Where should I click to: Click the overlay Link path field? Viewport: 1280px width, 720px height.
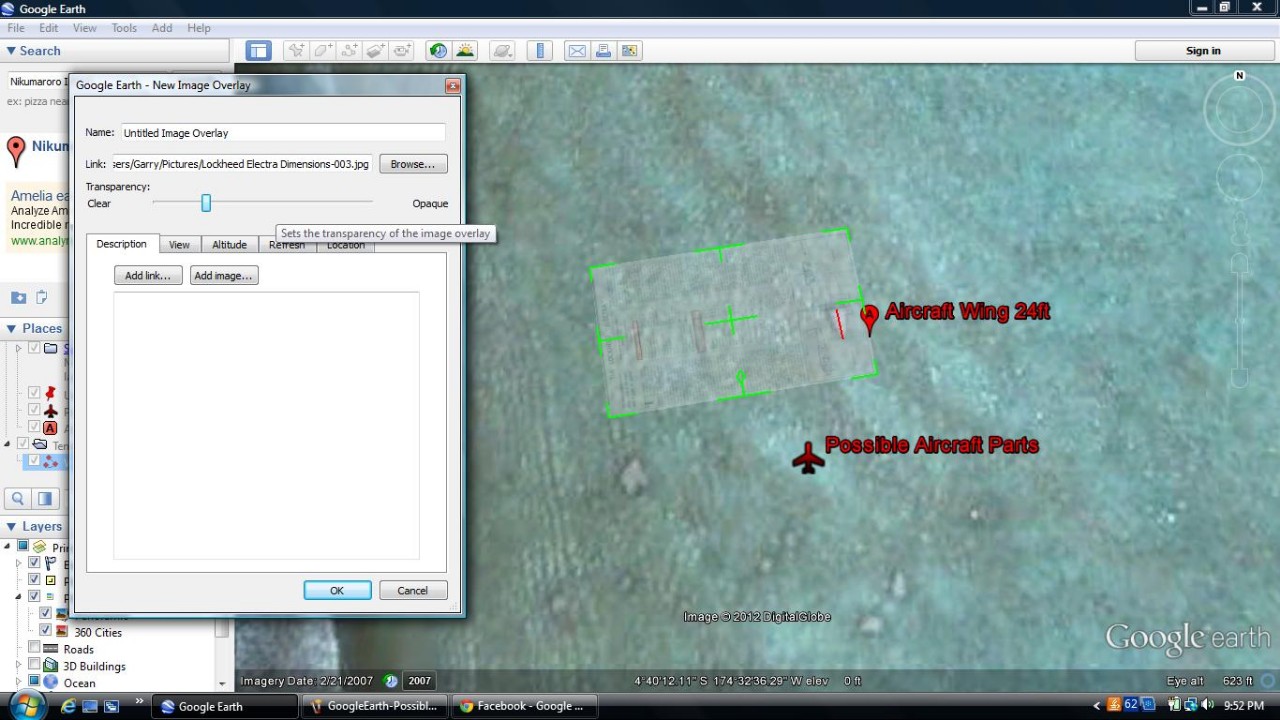242,164
